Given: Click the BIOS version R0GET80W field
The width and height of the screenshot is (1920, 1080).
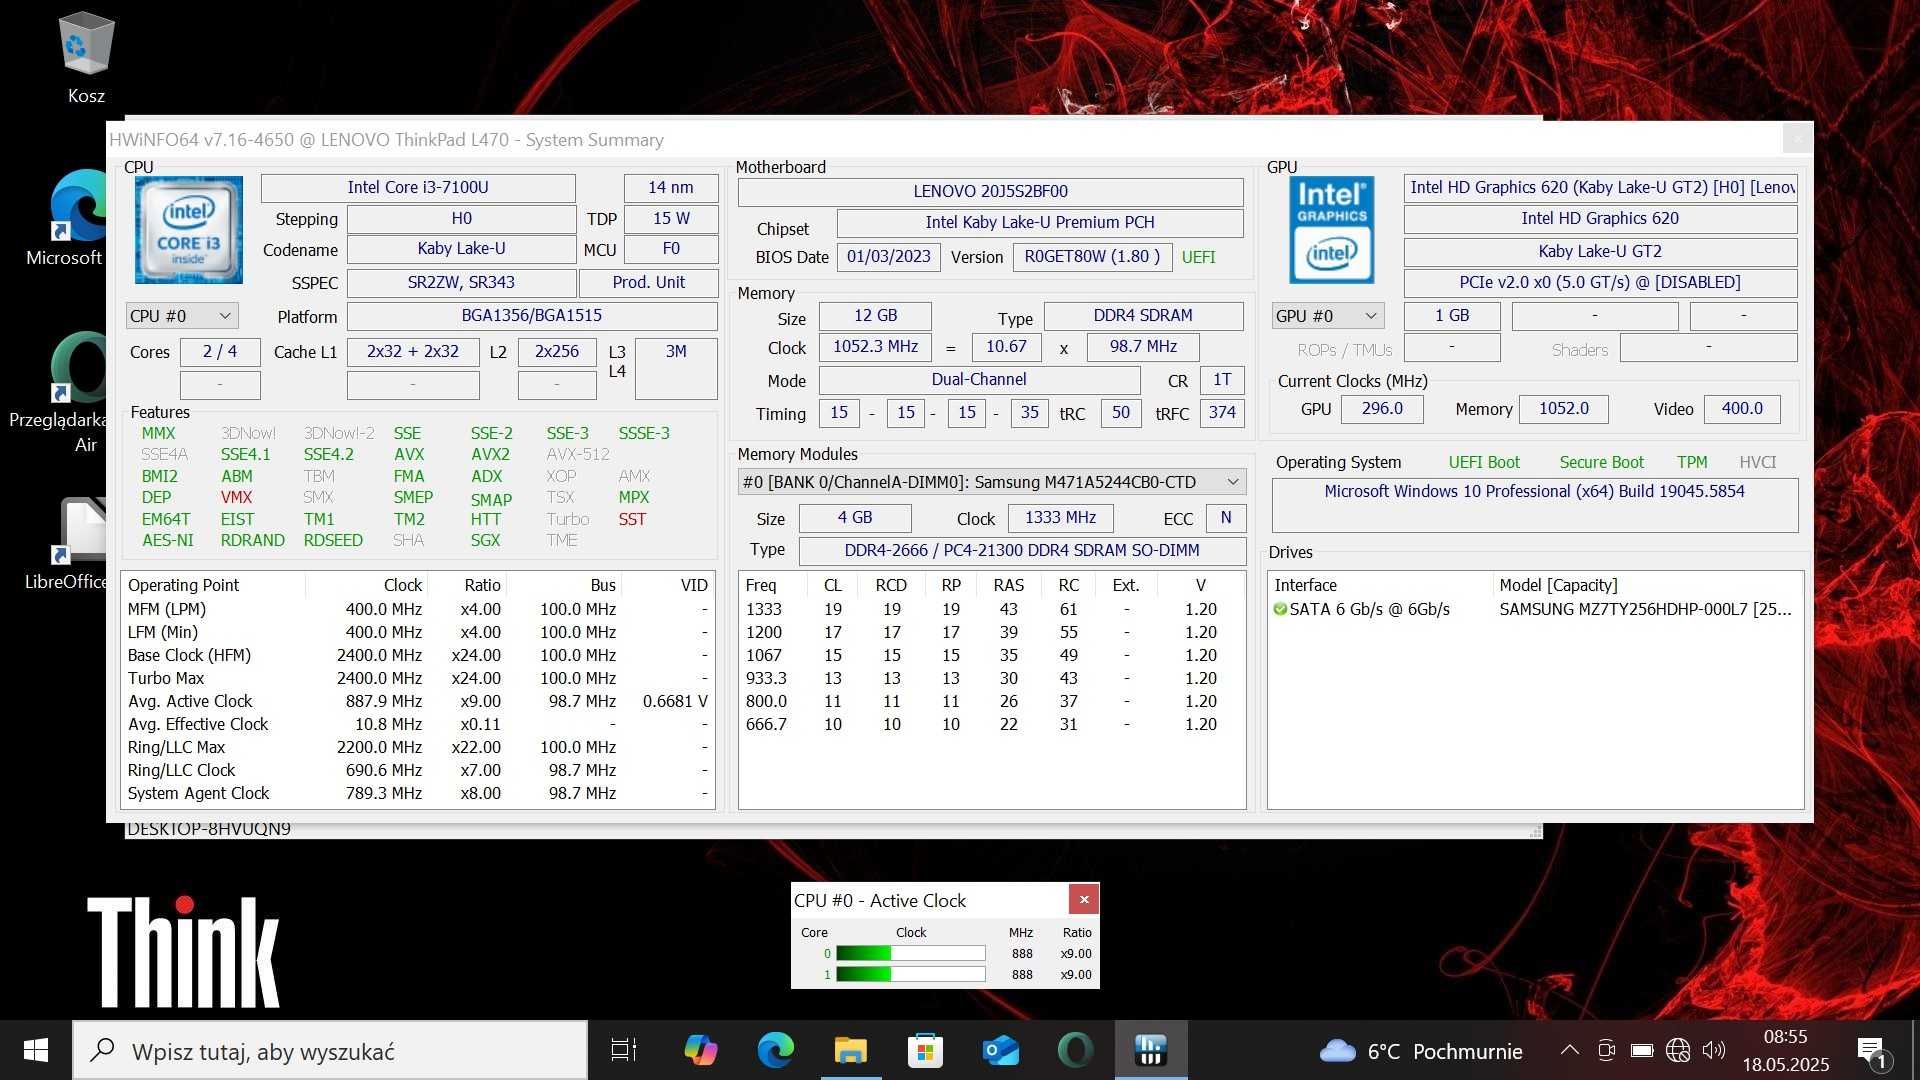Looking at the screenshot, I should (x=1092, y=256).
